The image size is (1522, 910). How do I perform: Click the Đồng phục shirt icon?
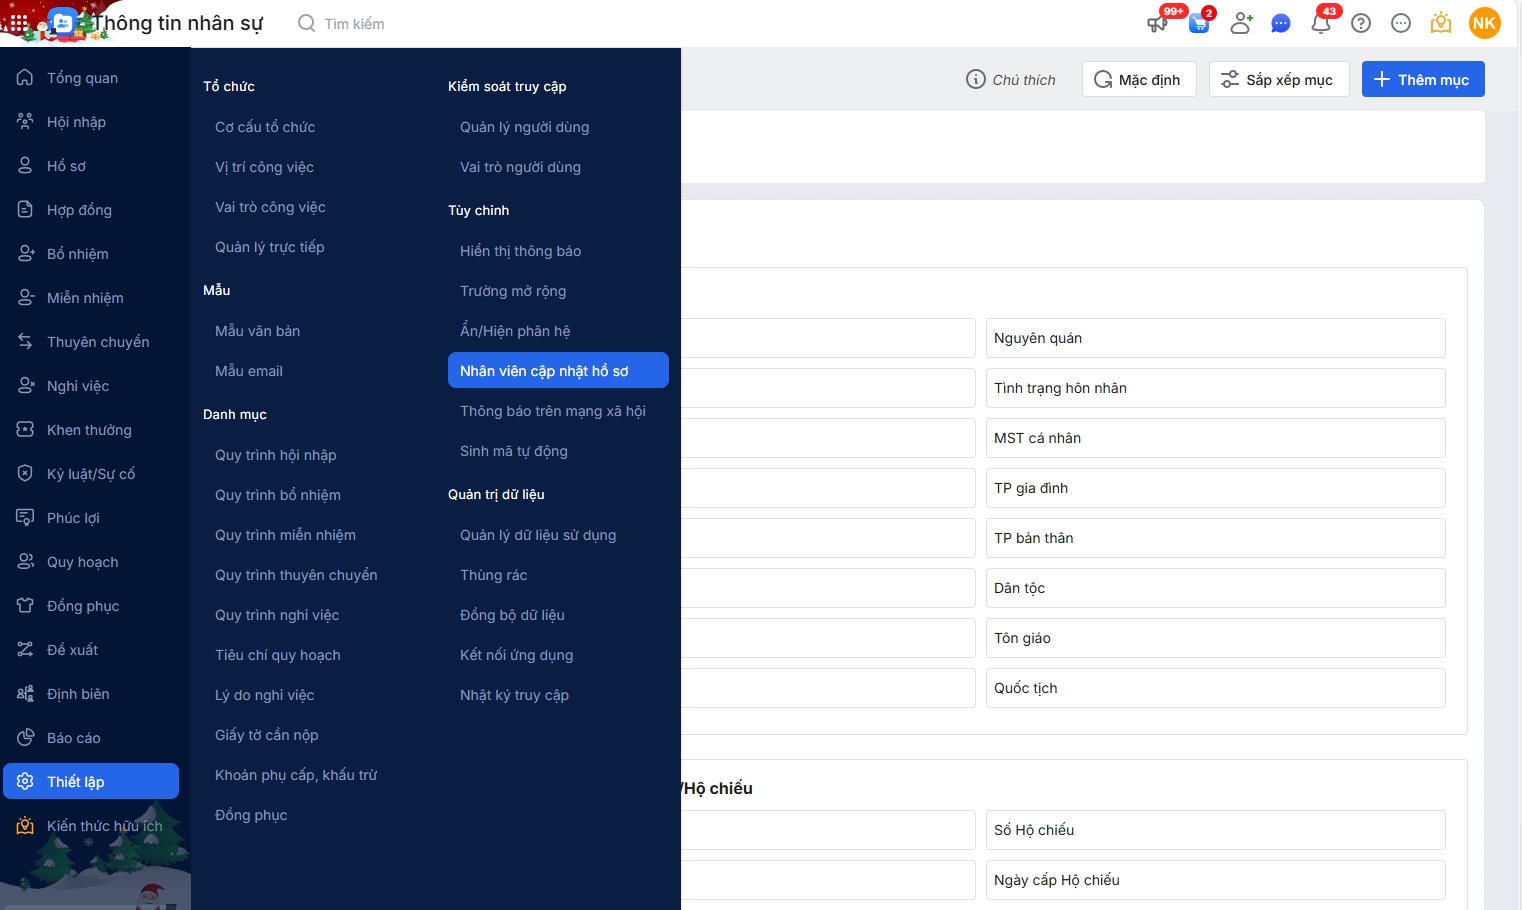[x=25, y=605]
